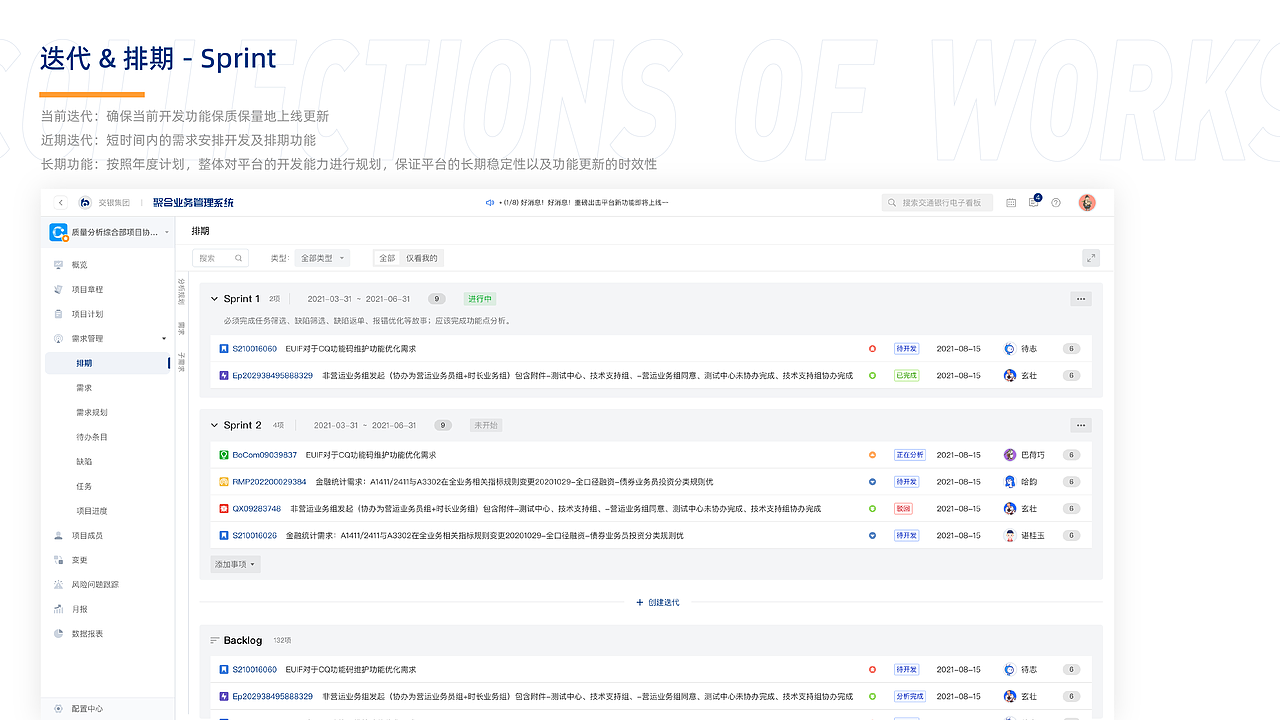Click the back arrow beside 交银集团 logo
The image size is (1280, 720).
point(61,203)
